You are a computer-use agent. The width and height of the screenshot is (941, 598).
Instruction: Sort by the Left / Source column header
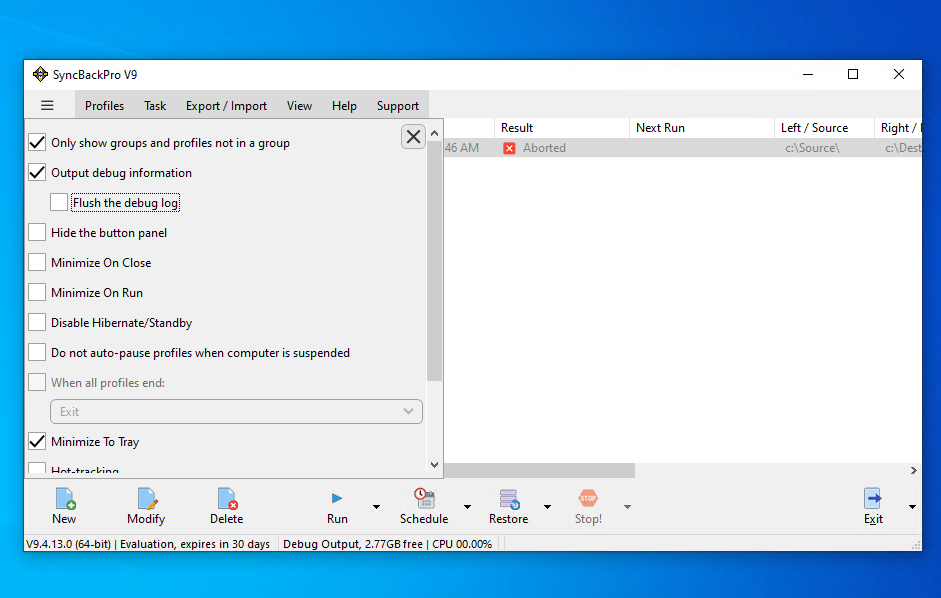pos(824,128)
